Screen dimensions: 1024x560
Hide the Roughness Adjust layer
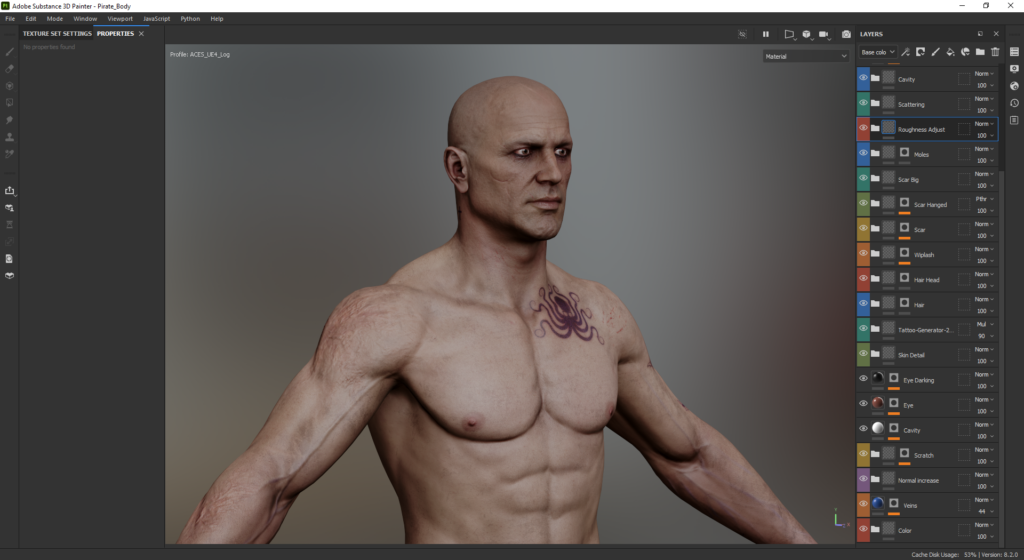pyautogui.click(x=863, y=128)
